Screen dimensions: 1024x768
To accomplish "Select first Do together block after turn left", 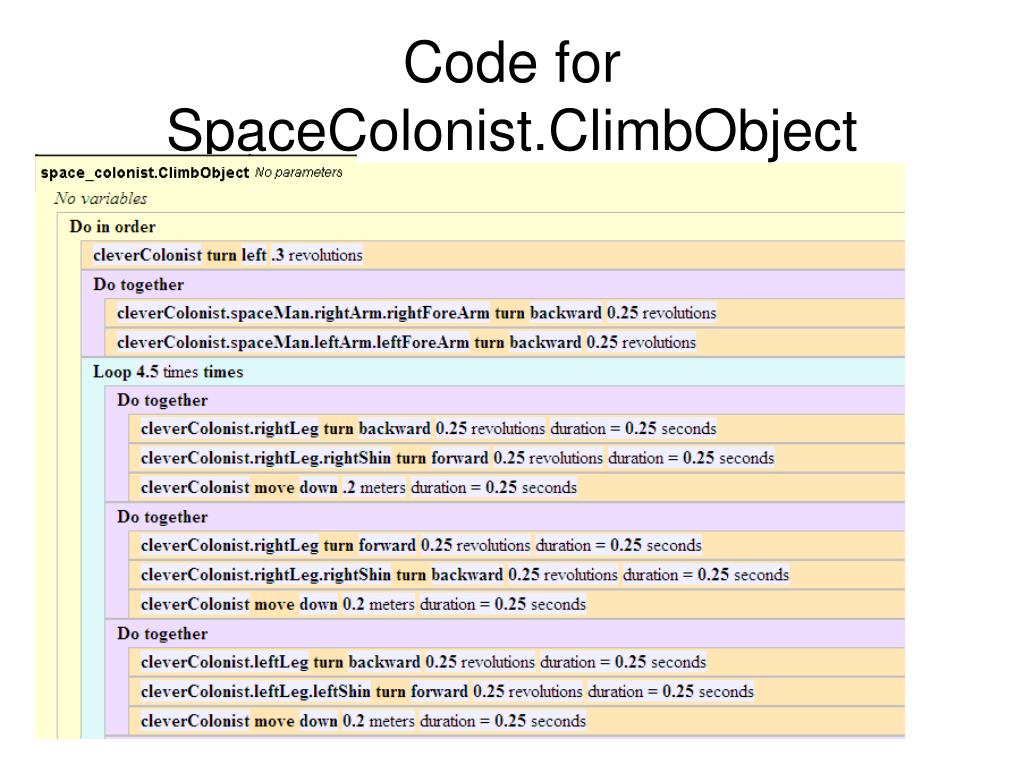I will coord(138,285).
